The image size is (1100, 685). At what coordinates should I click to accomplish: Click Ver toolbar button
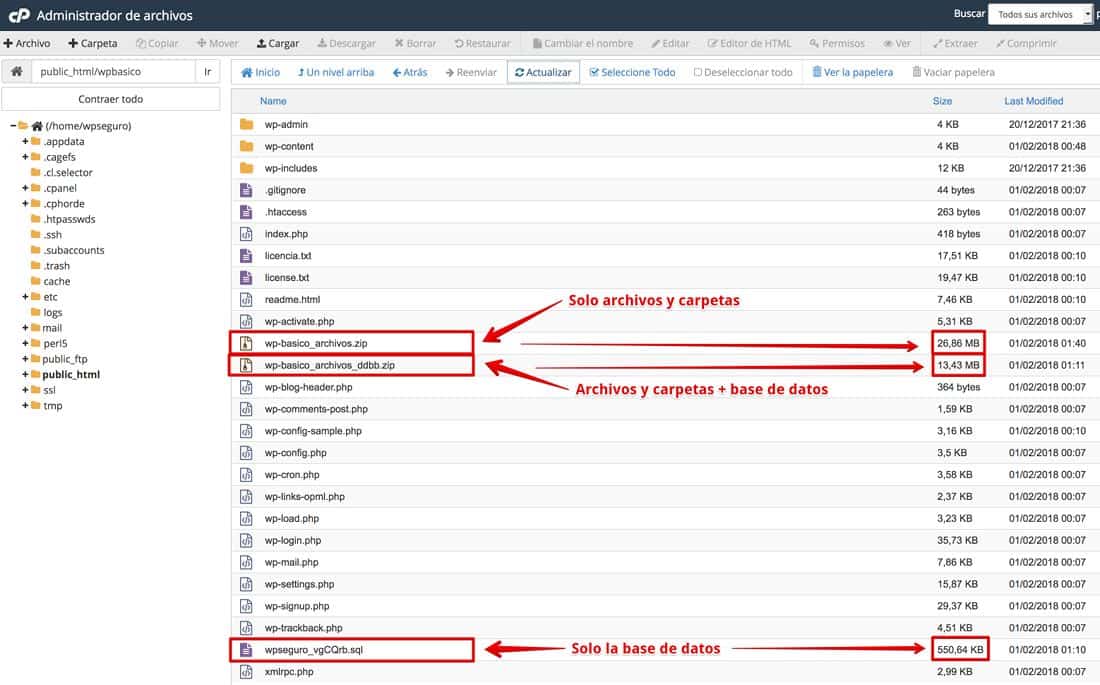pos(897,44)
